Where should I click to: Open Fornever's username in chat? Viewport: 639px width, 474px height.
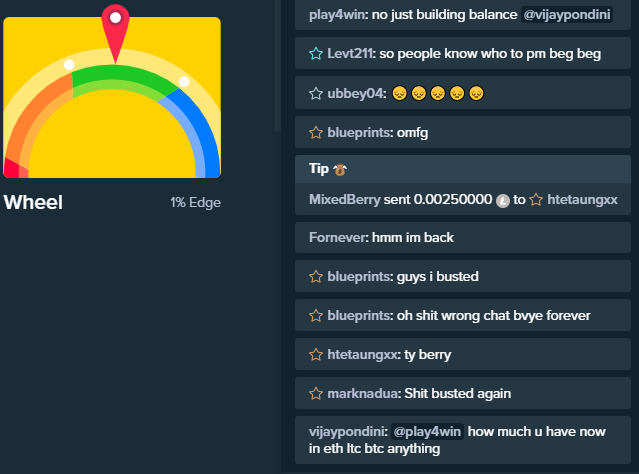pyautogui.click(x=337, y=237)
